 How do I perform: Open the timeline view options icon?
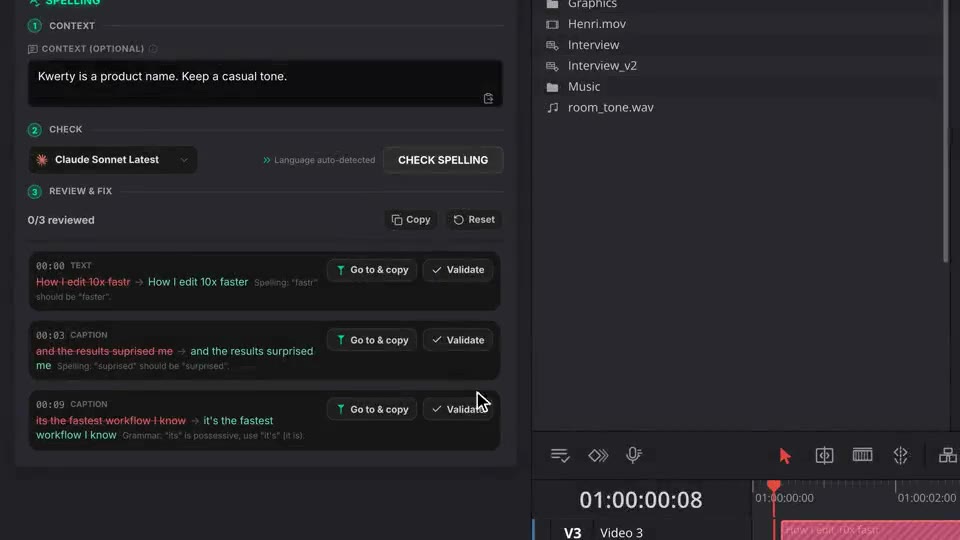point(560,456)
